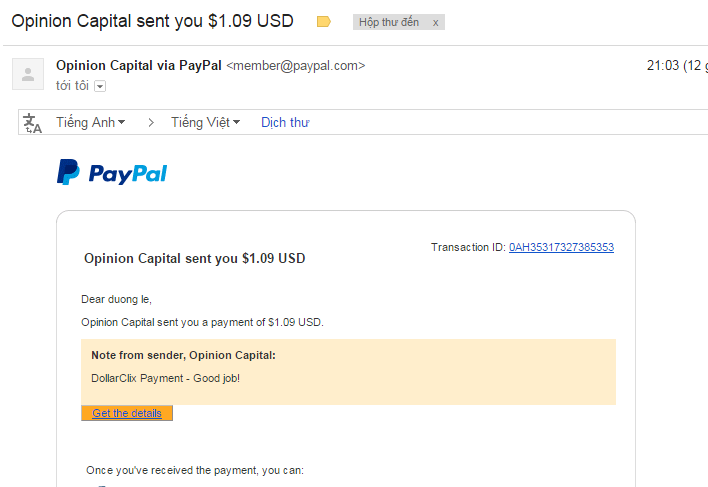Click the Dịch thư translate link
This screenshot has height=487, width=708.
pos(285,123)
